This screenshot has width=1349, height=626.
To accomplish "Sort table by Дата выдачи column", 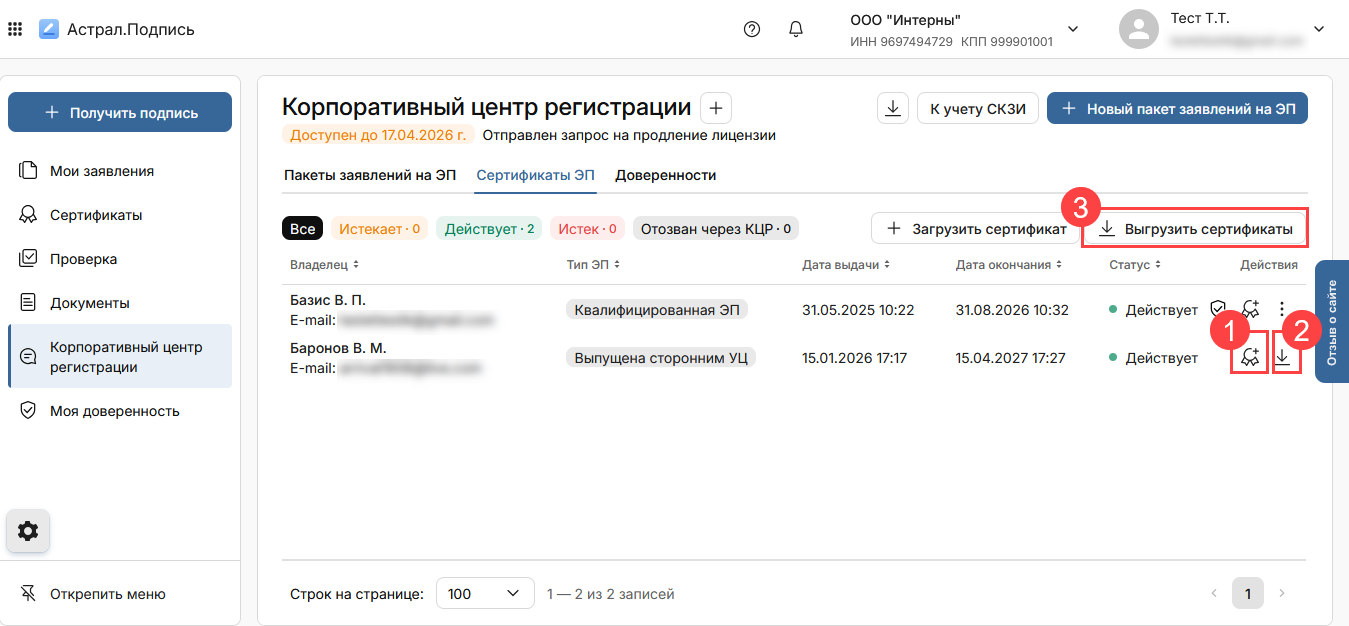I will coord(845,265).
